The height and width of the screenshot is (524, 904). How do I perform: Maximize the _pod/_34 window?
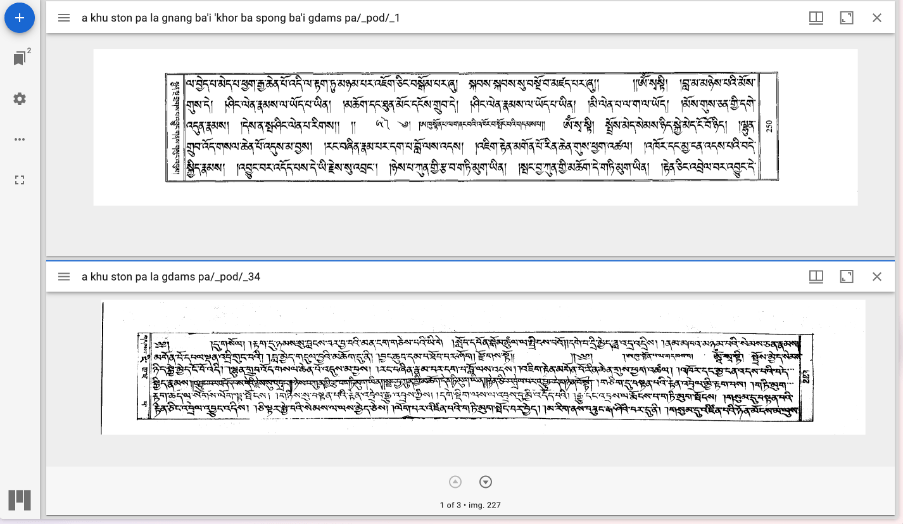(846, 276)
